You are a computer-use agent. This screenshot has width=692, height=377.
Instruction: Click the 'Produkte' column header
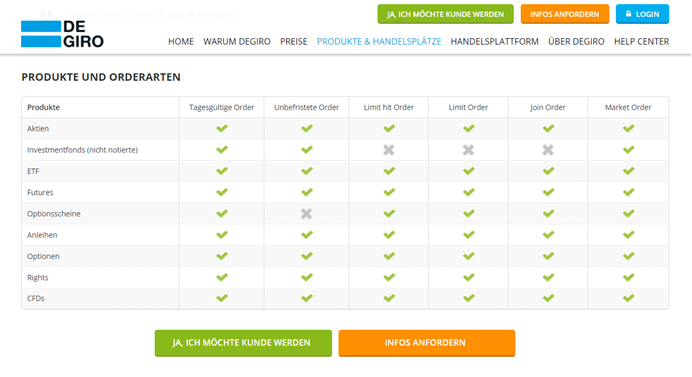[x=43, y=107]
